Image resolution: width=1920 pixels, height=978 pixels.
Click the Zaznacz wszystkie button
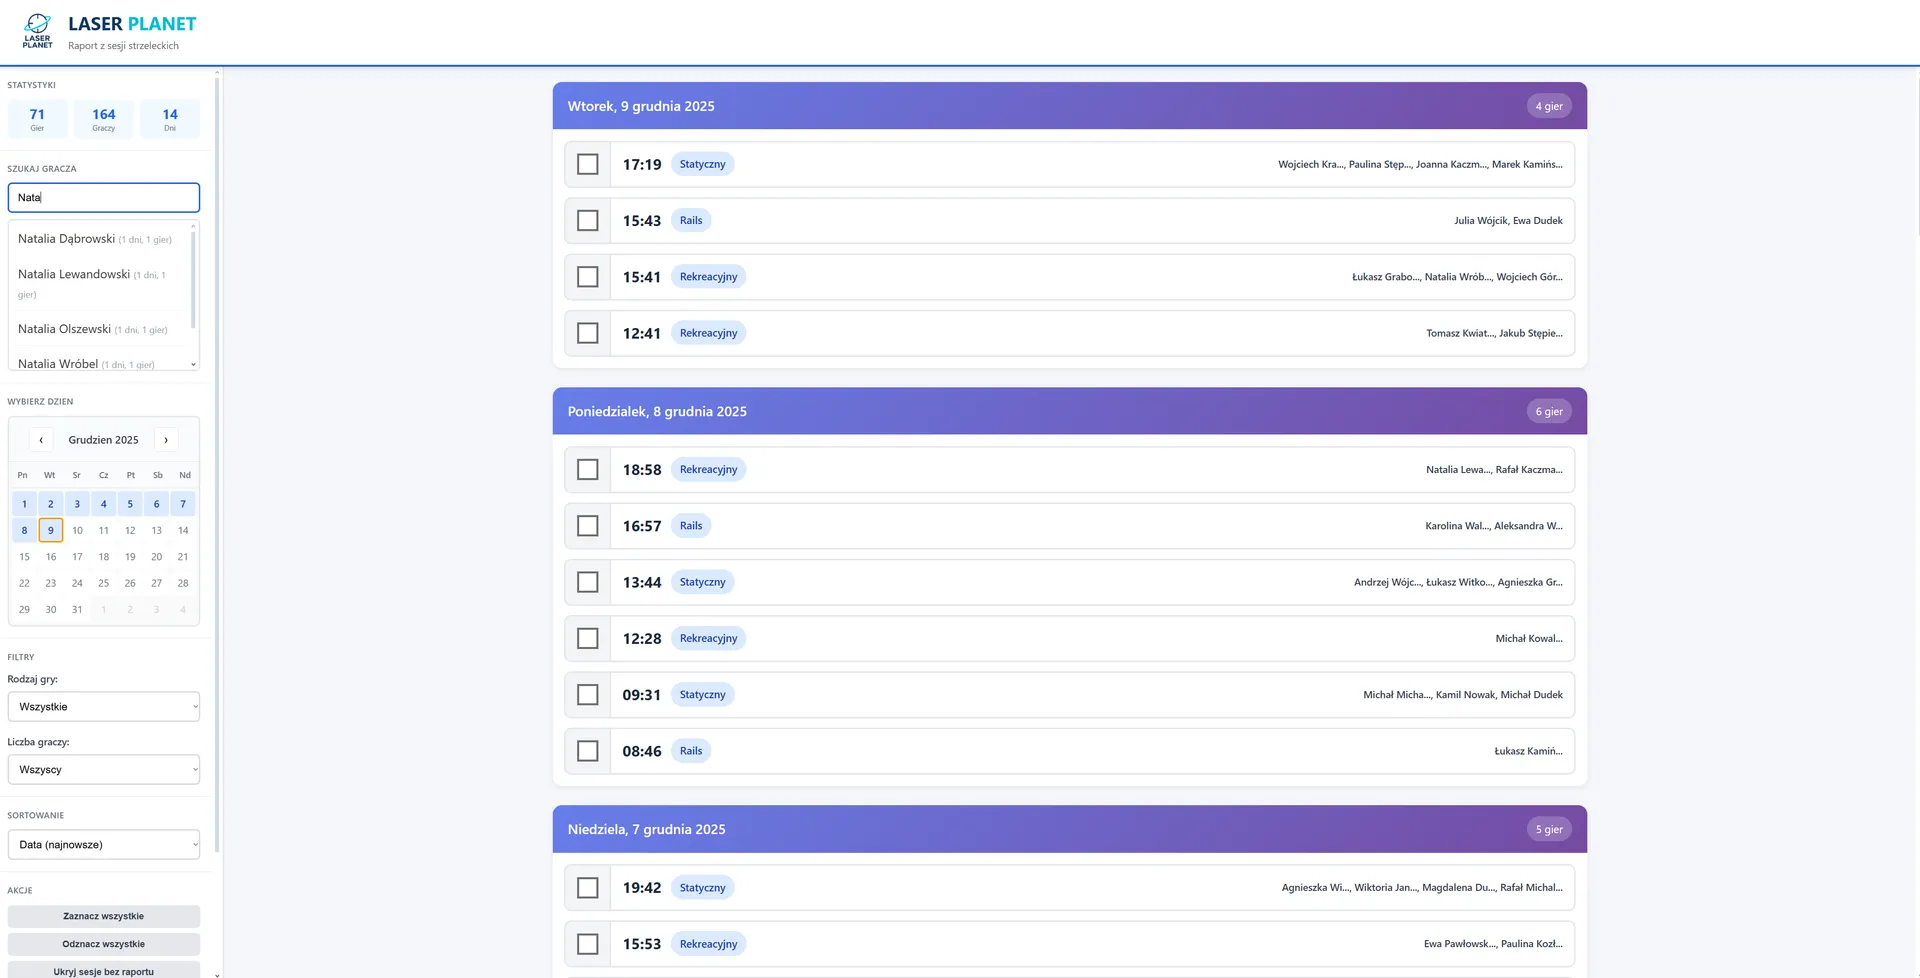pyautogui.click(x=104, y=916)
